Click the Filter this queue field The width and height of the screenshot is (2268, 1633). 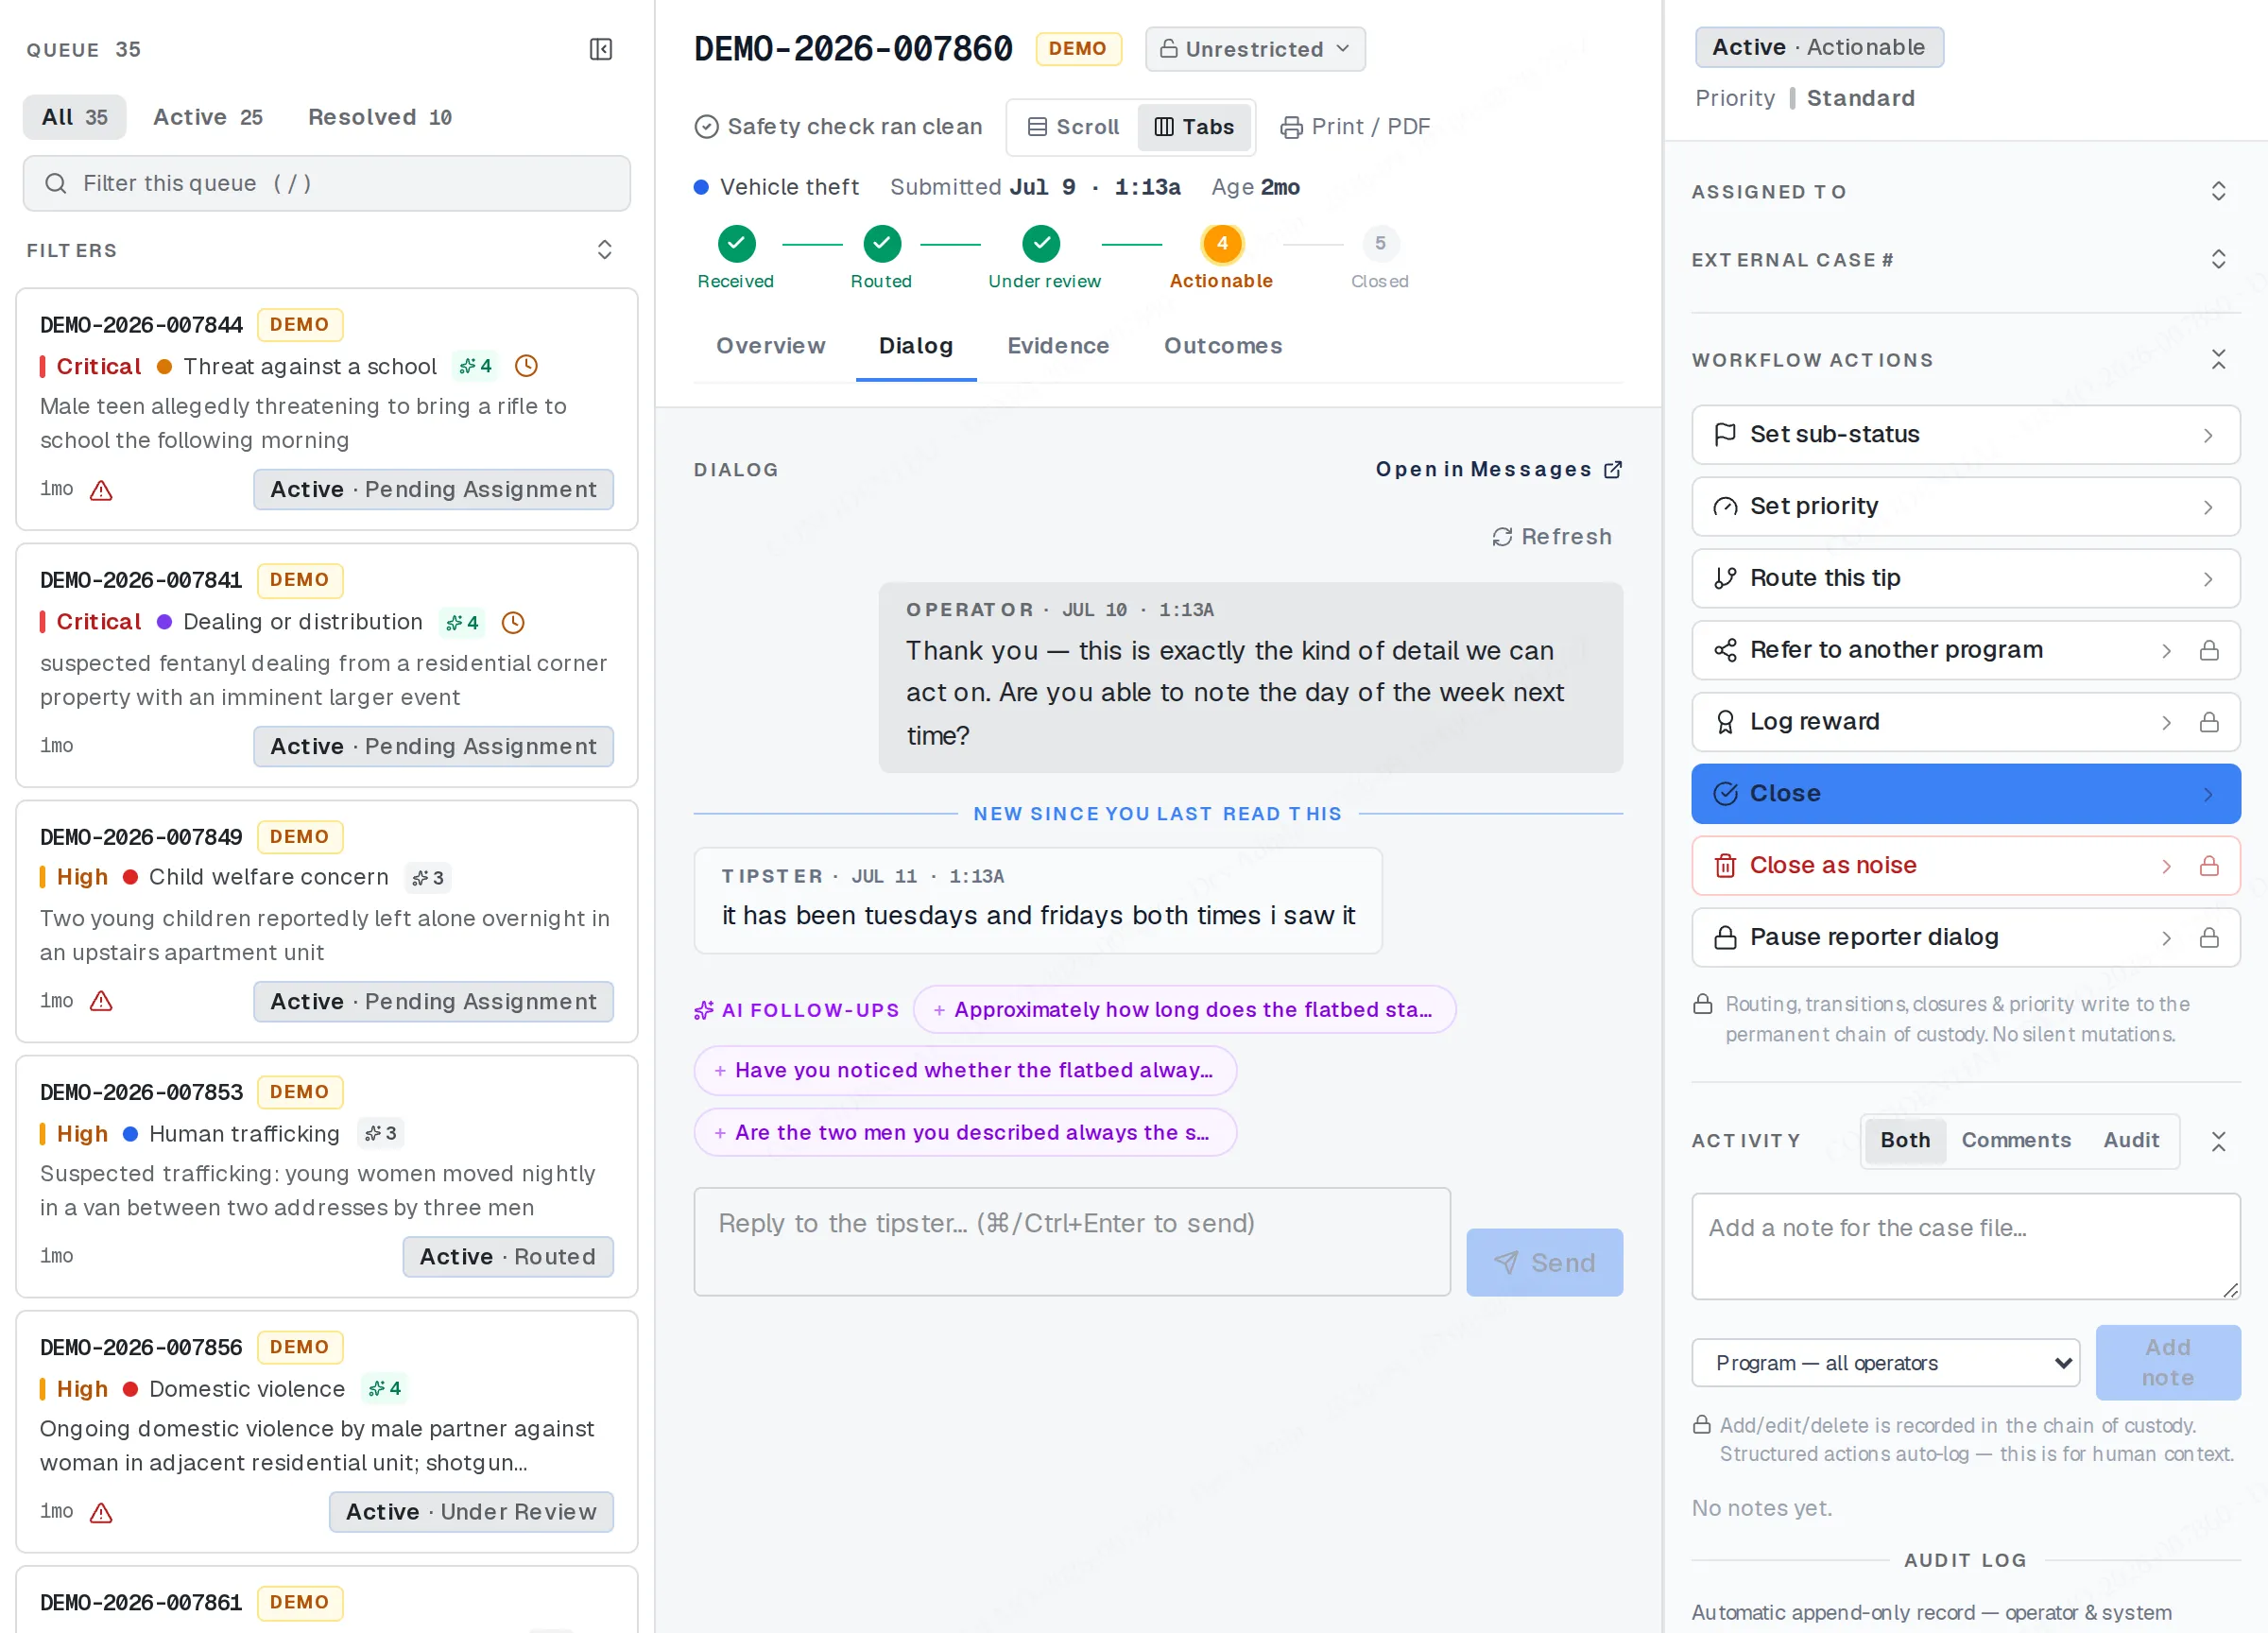coord(326,183)
